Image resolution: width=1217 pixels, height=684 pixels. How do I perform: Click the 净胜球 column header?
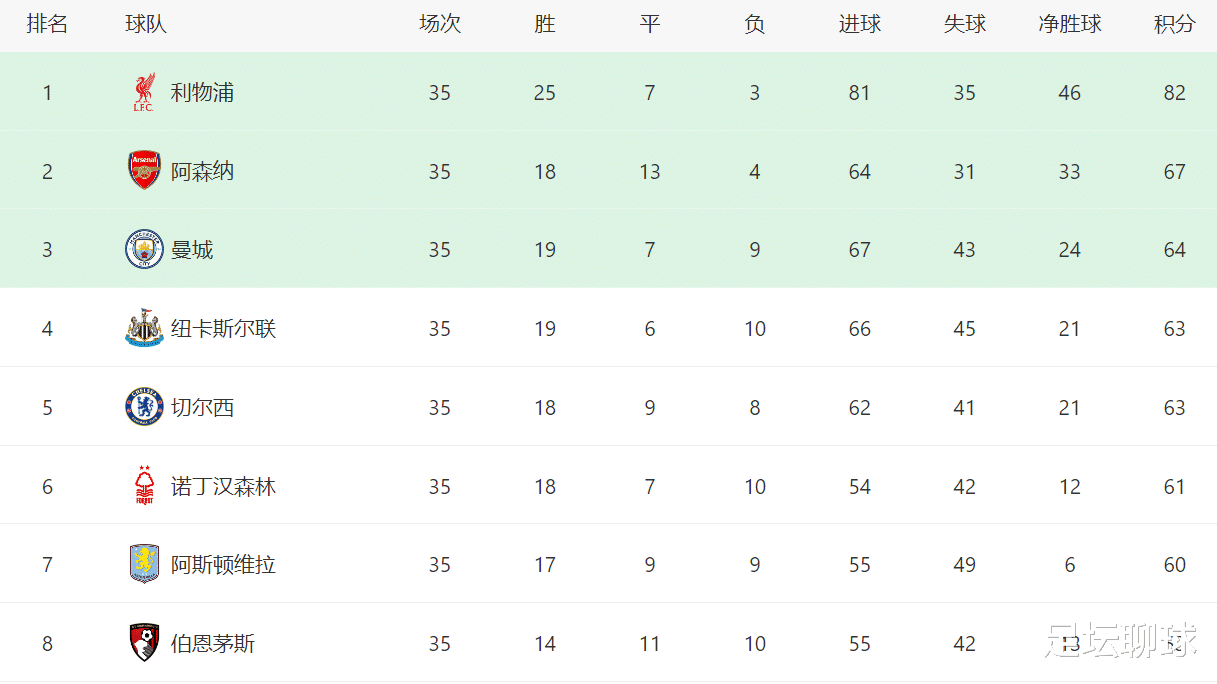click(x=1069, y=25)
